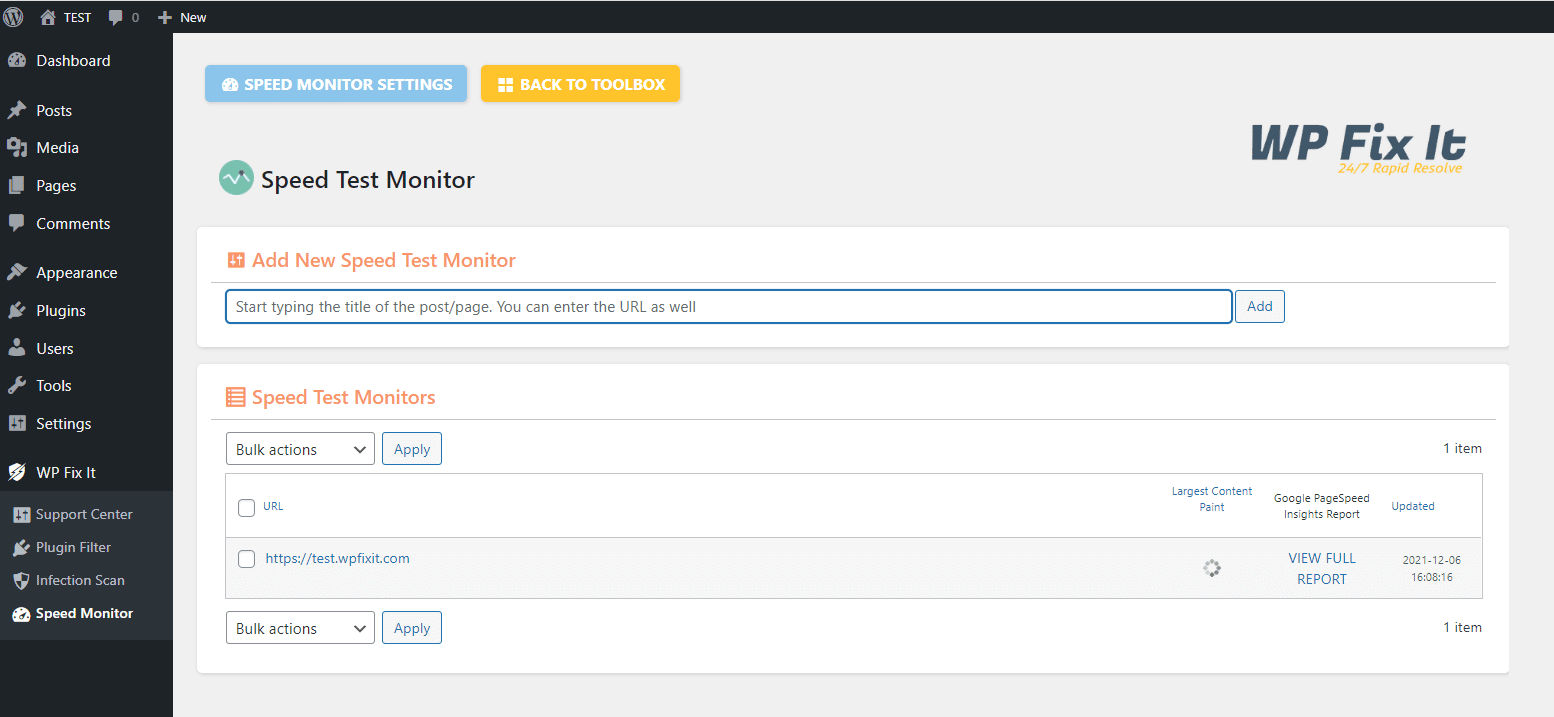Select the Speed Monitor submenu item

pos(86,614)
